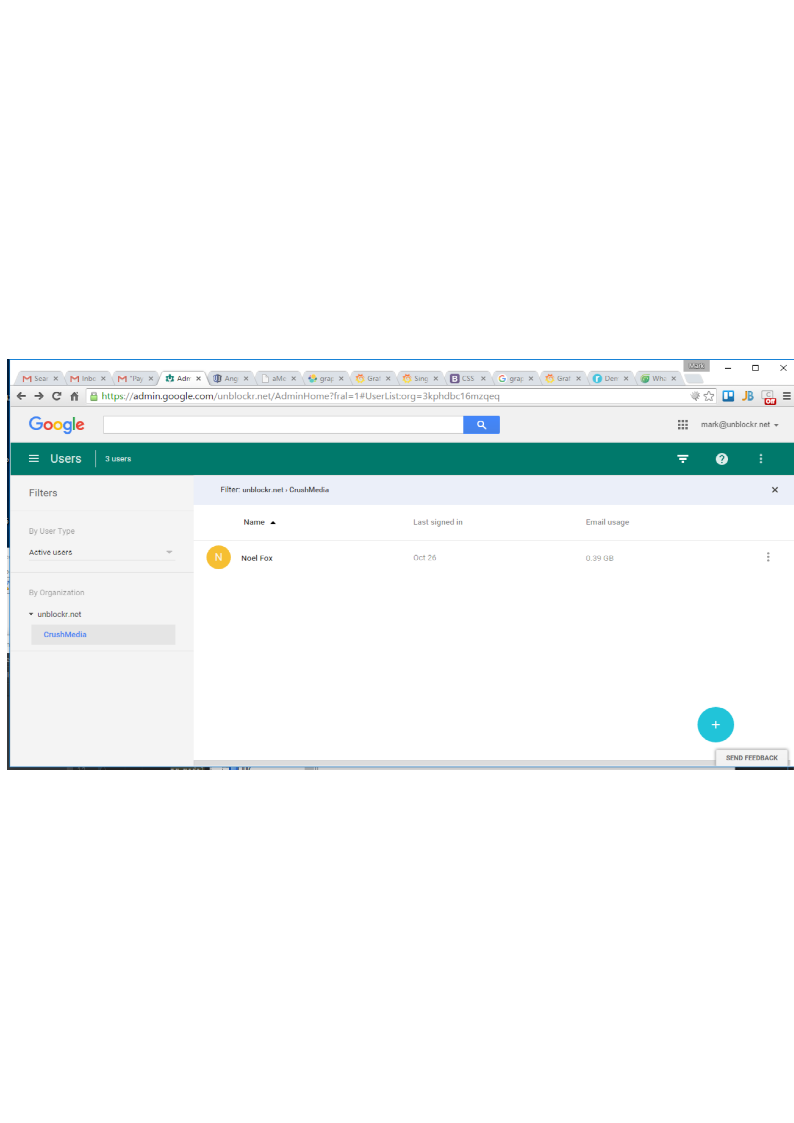Collapse the unblockr.net organization tree
794x1123 pixels.
point(31,614)
